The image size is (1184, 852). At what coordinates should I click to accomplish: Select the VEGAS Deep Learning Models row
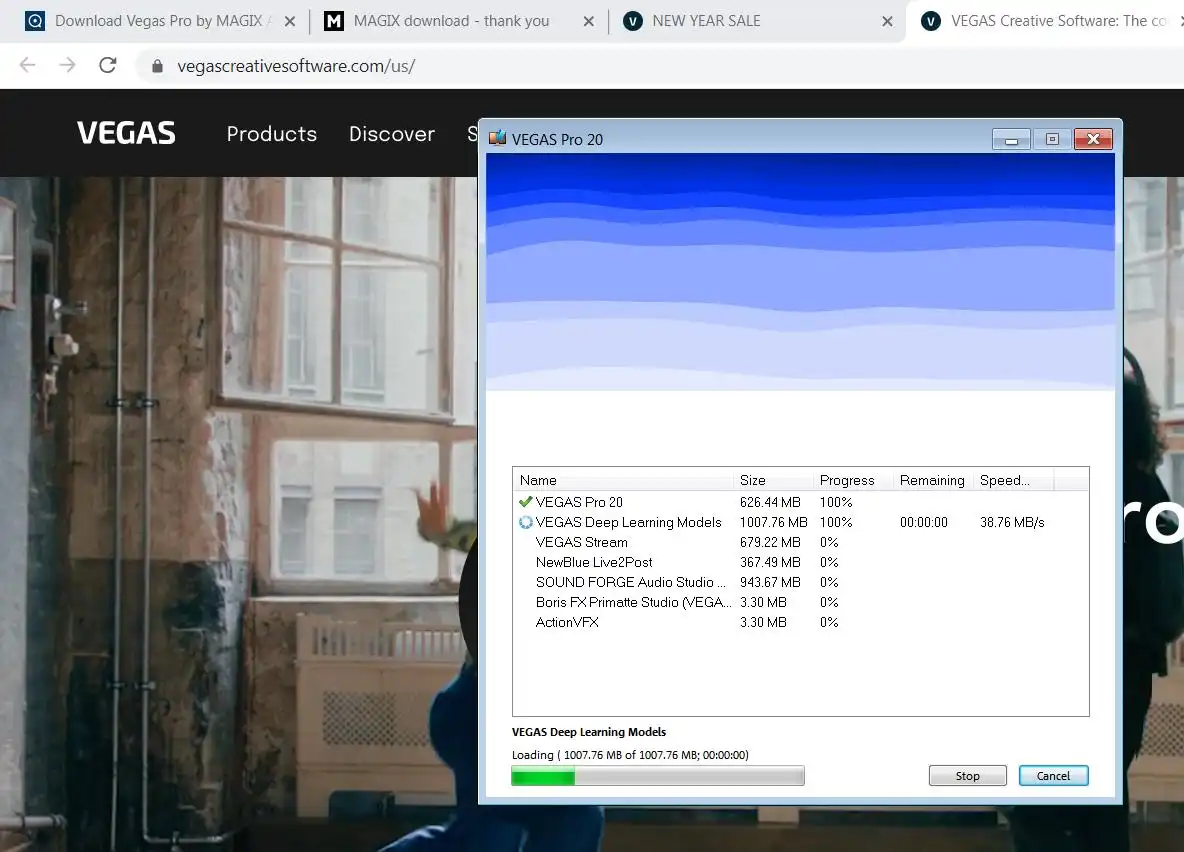[x=800, y=522]
